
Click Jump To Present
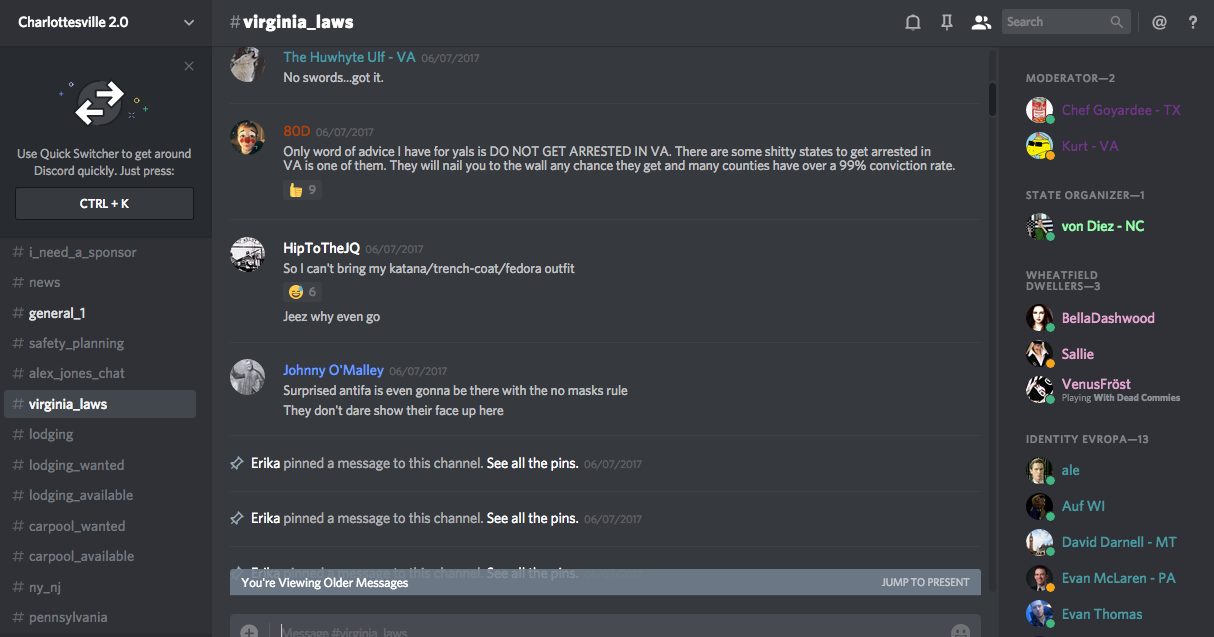(925, 582)
